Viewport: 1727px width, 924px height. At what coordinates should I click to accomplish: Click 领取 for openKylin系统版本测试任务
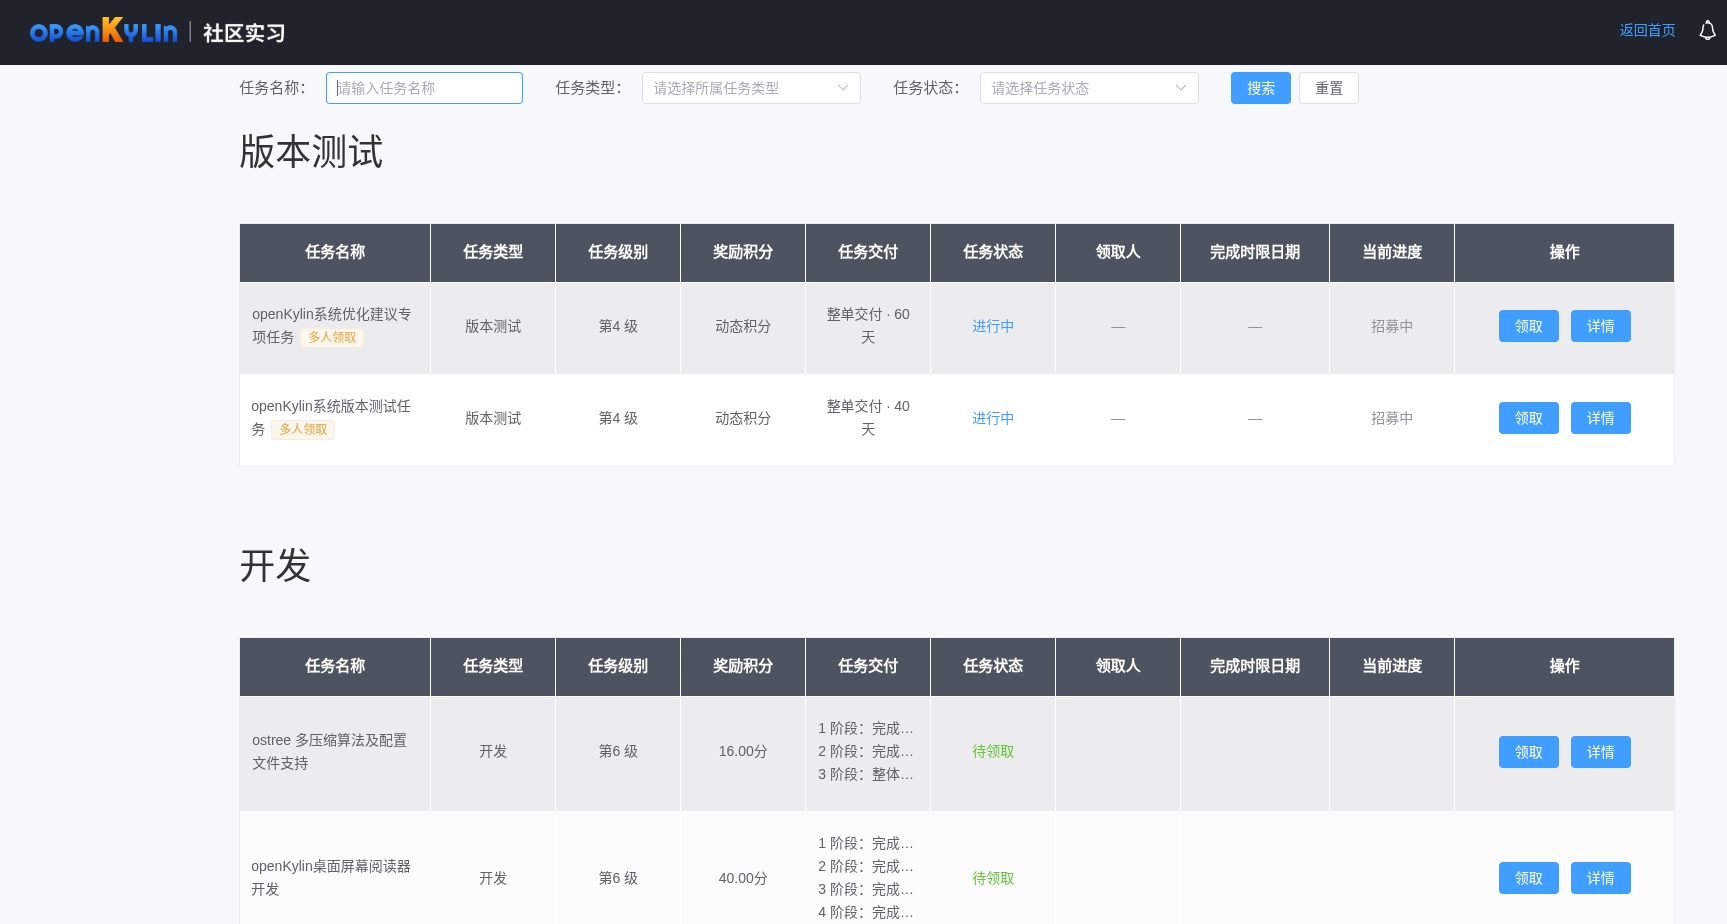[x=1528, y=418]
